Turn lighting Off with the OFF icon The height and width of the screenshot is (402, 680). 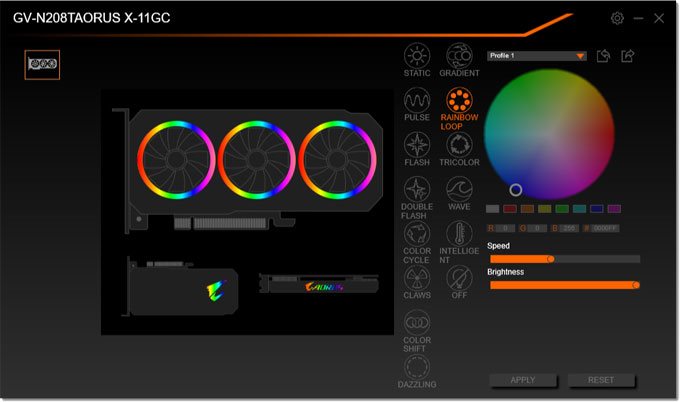point(459,278)
